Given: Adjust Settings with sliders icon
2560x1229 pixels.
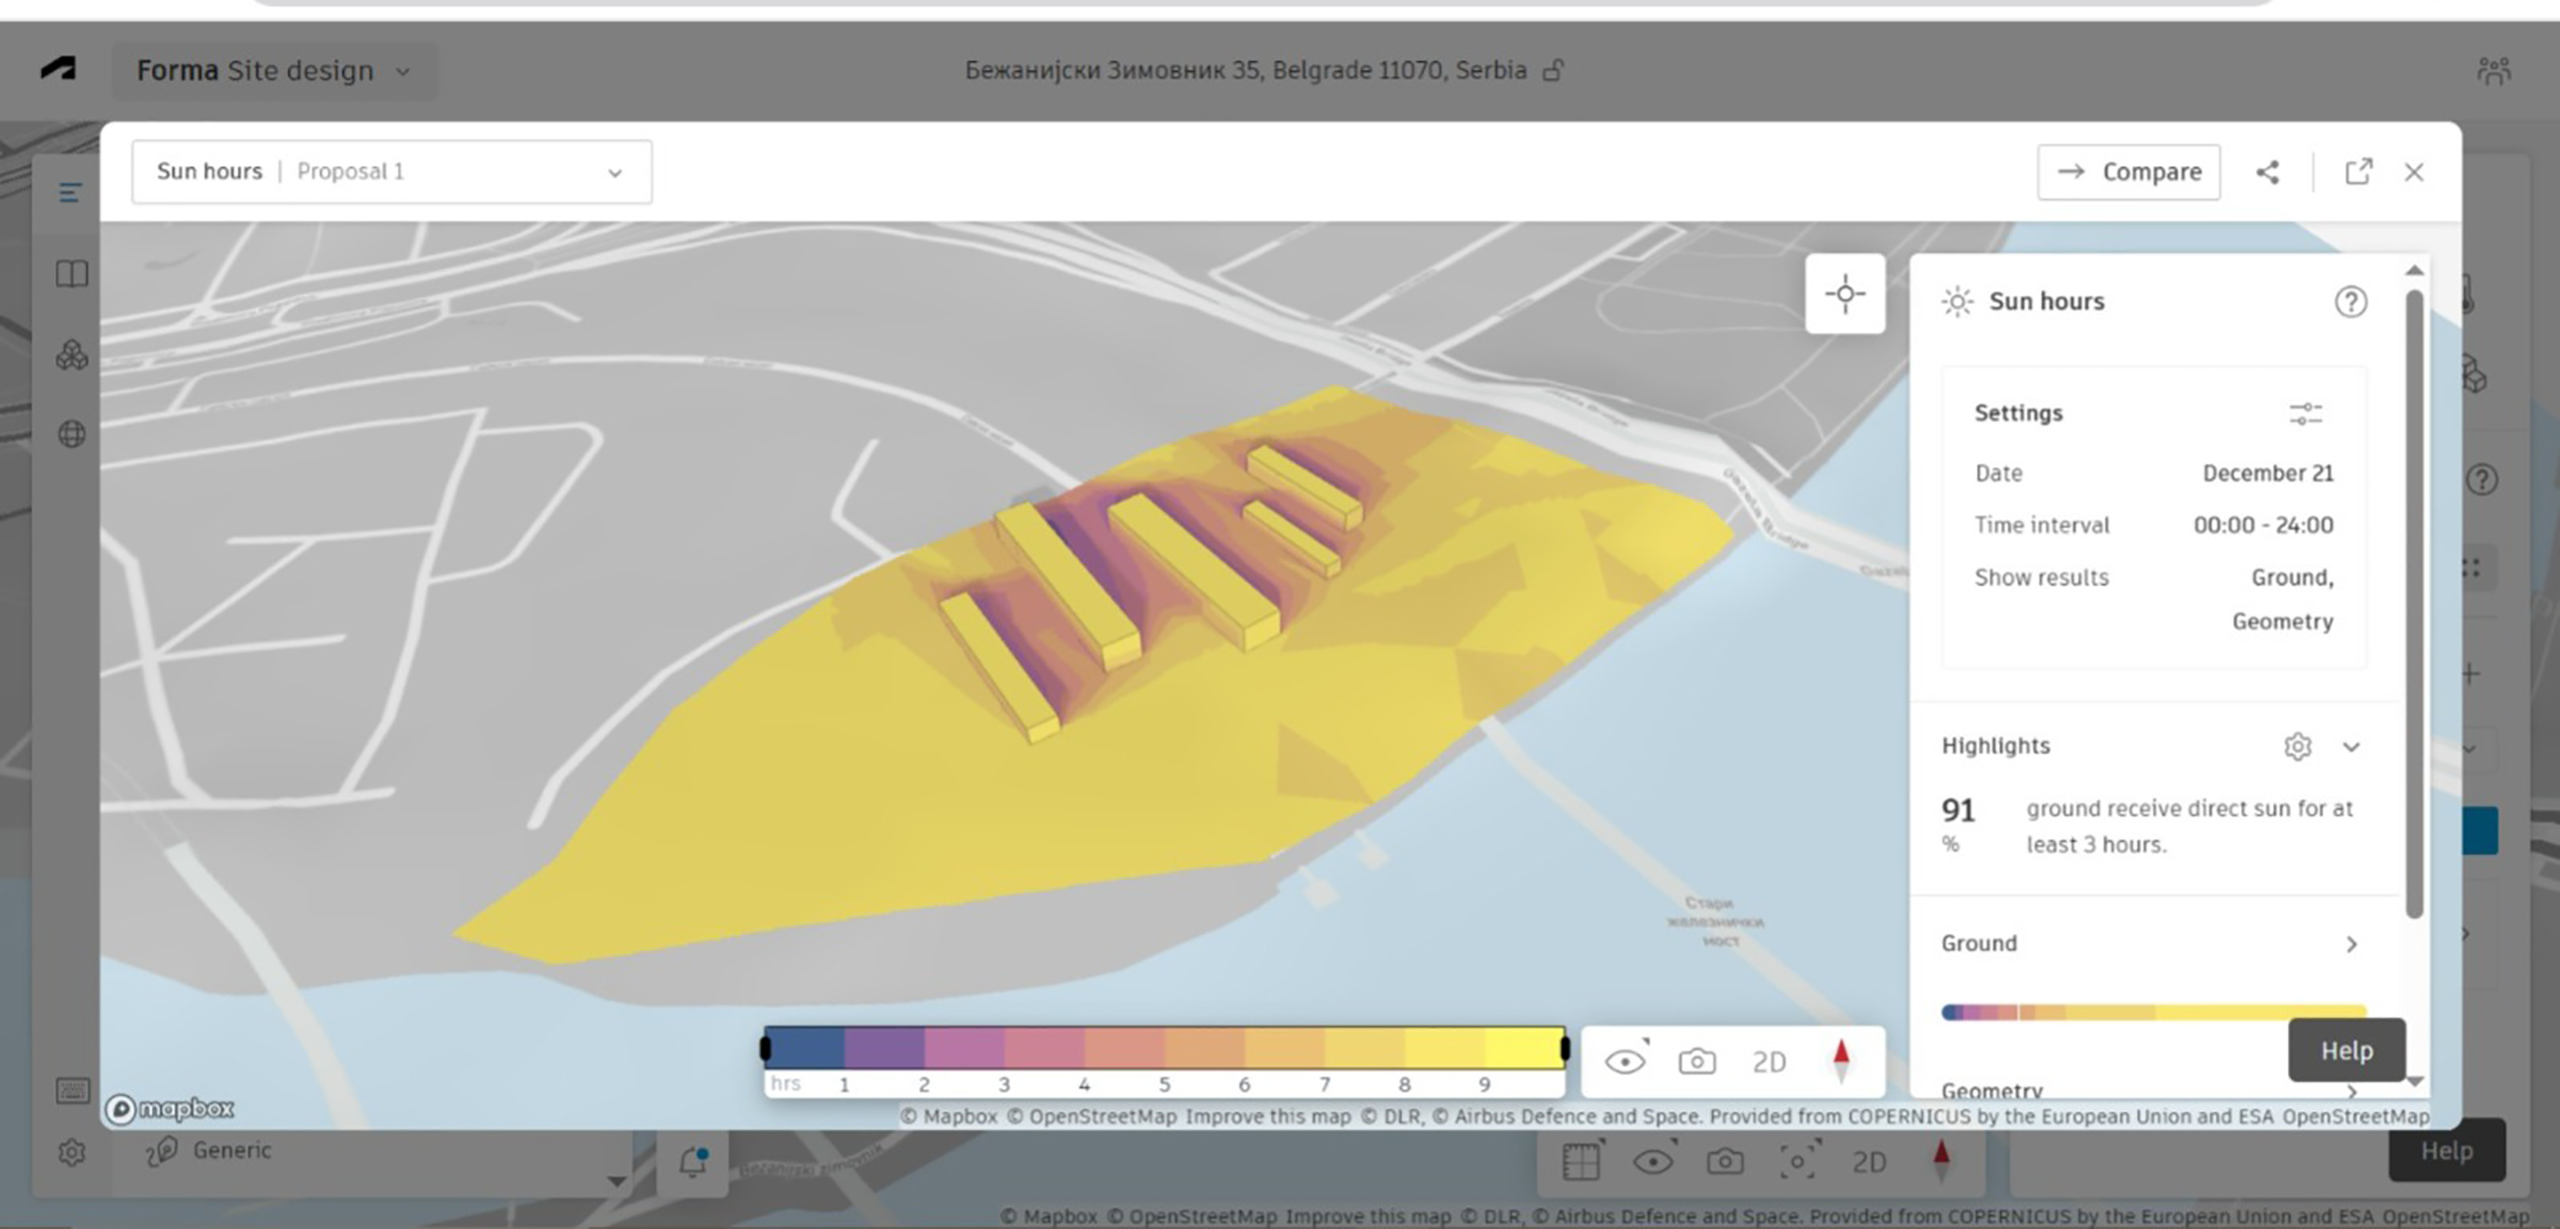Looking at the screenshot, I should click(x=2305, y=413).
